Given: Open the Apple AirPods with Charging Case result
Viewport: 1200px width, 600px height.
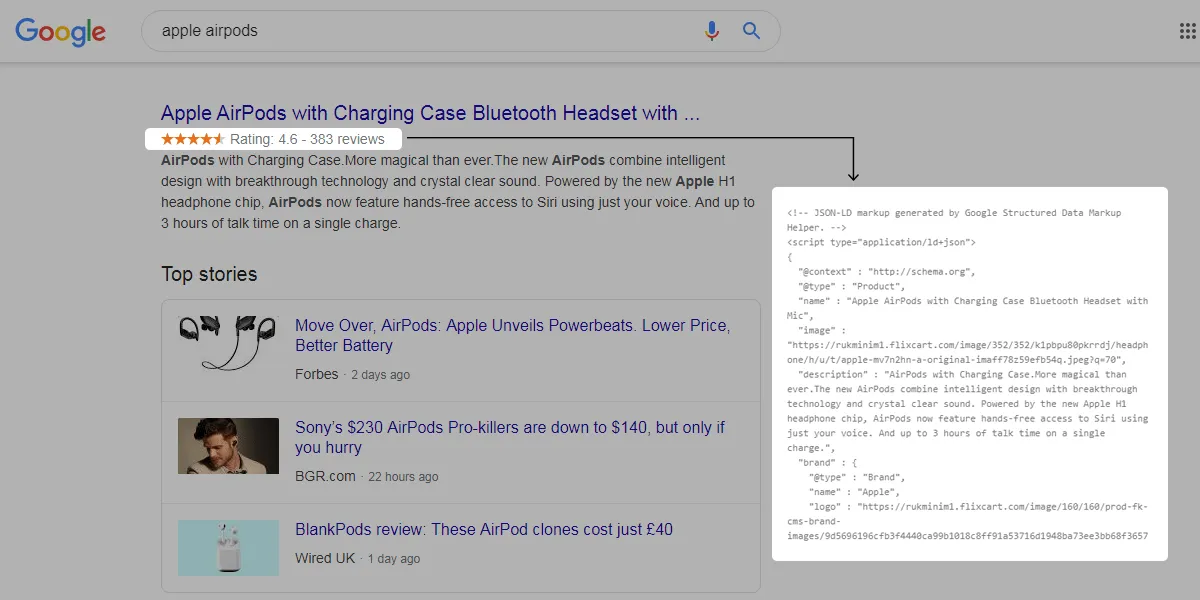Looking at the screenshot, I should (x=430, y=113).
